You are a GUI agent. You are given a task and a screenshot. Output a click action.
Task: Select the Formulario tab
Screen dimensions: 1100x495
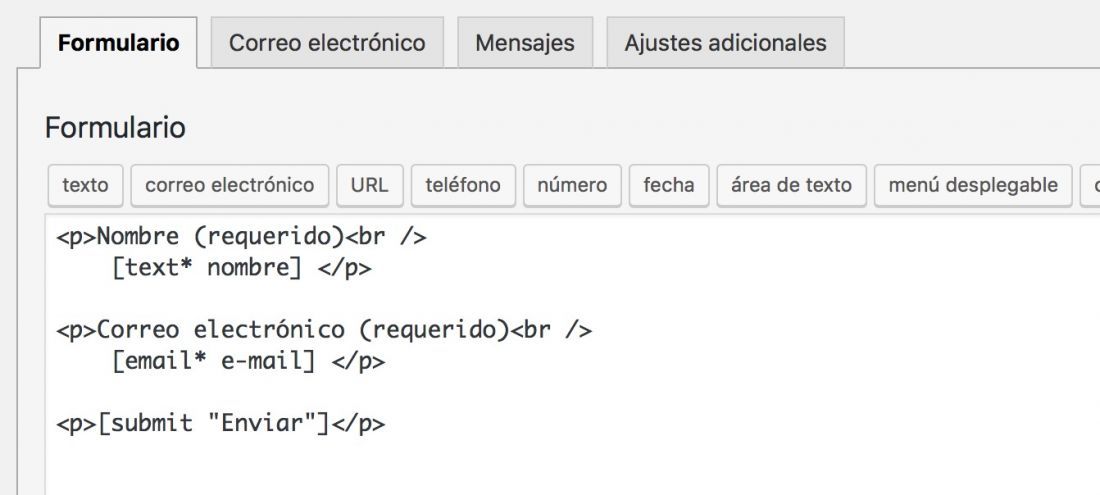coord(119,43)
